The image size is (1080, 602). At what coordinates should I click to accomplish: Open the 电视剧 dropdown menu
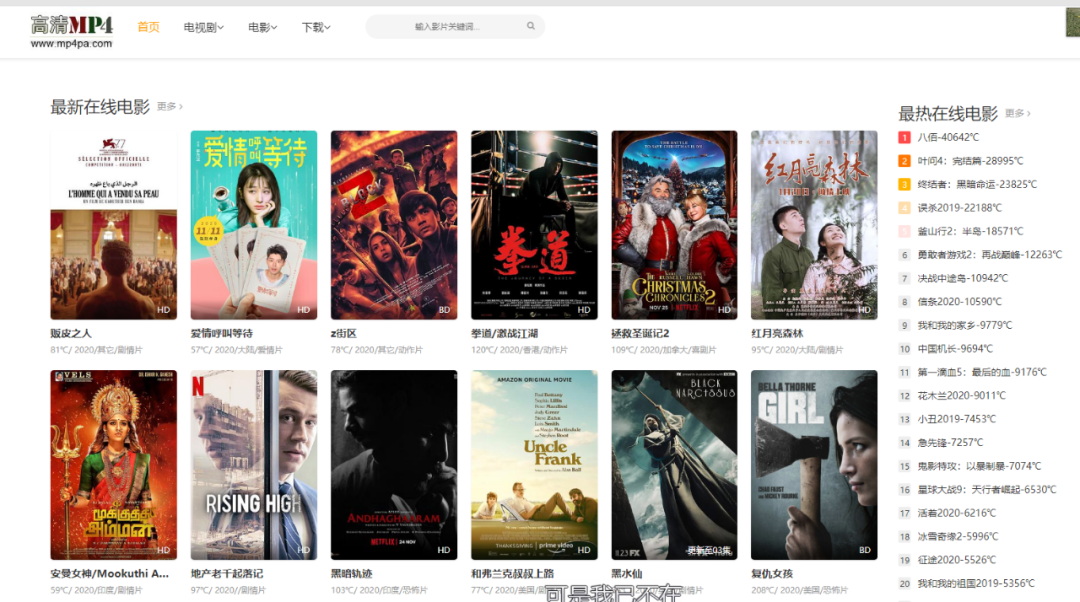(x=203, y=27)
